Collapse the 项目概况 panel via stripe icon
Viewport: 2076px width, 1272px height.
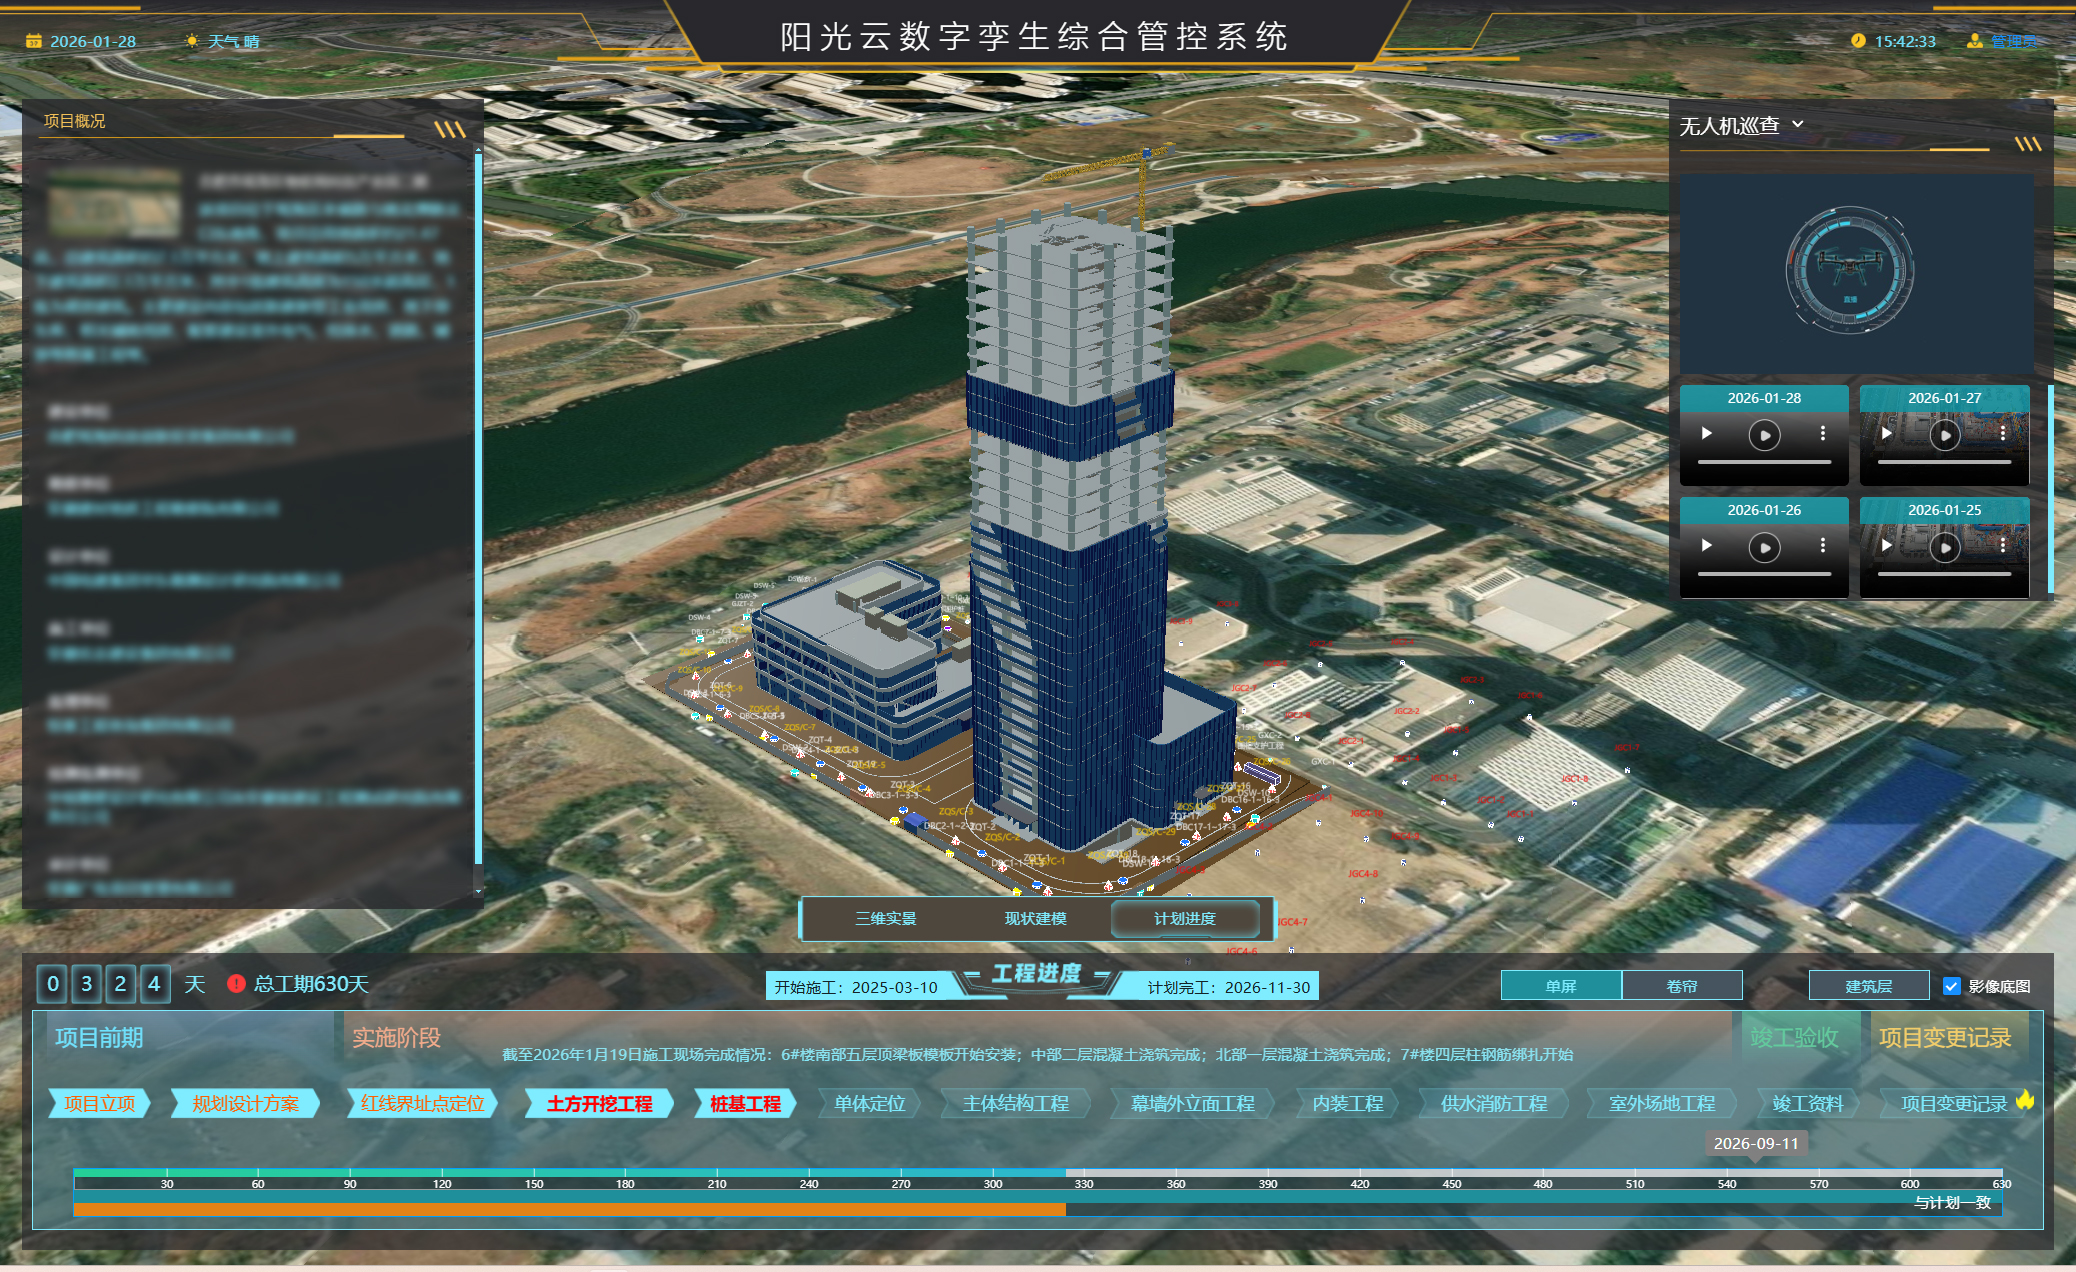pyautogui.click(x=450, y=130)
